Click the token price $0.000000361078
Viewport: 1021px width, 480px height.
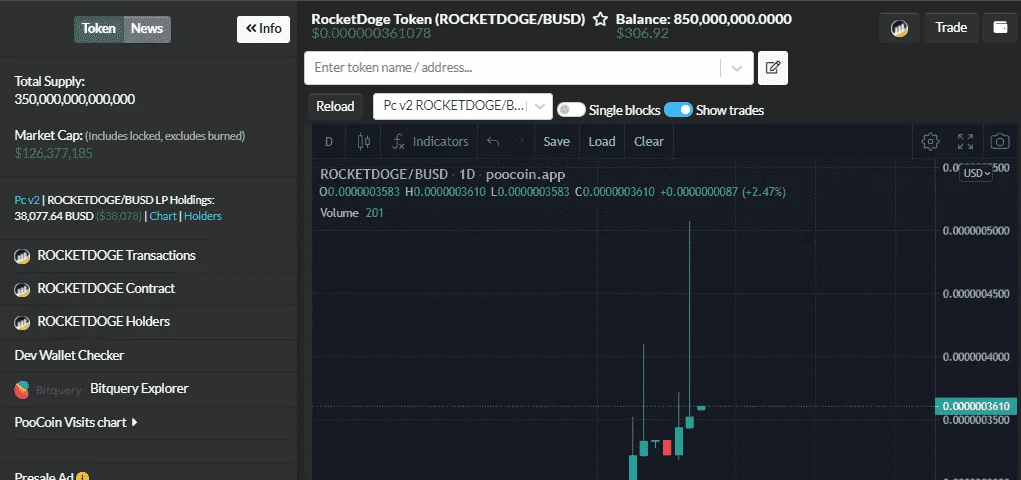pyautogui.click(x=371, y=33)
